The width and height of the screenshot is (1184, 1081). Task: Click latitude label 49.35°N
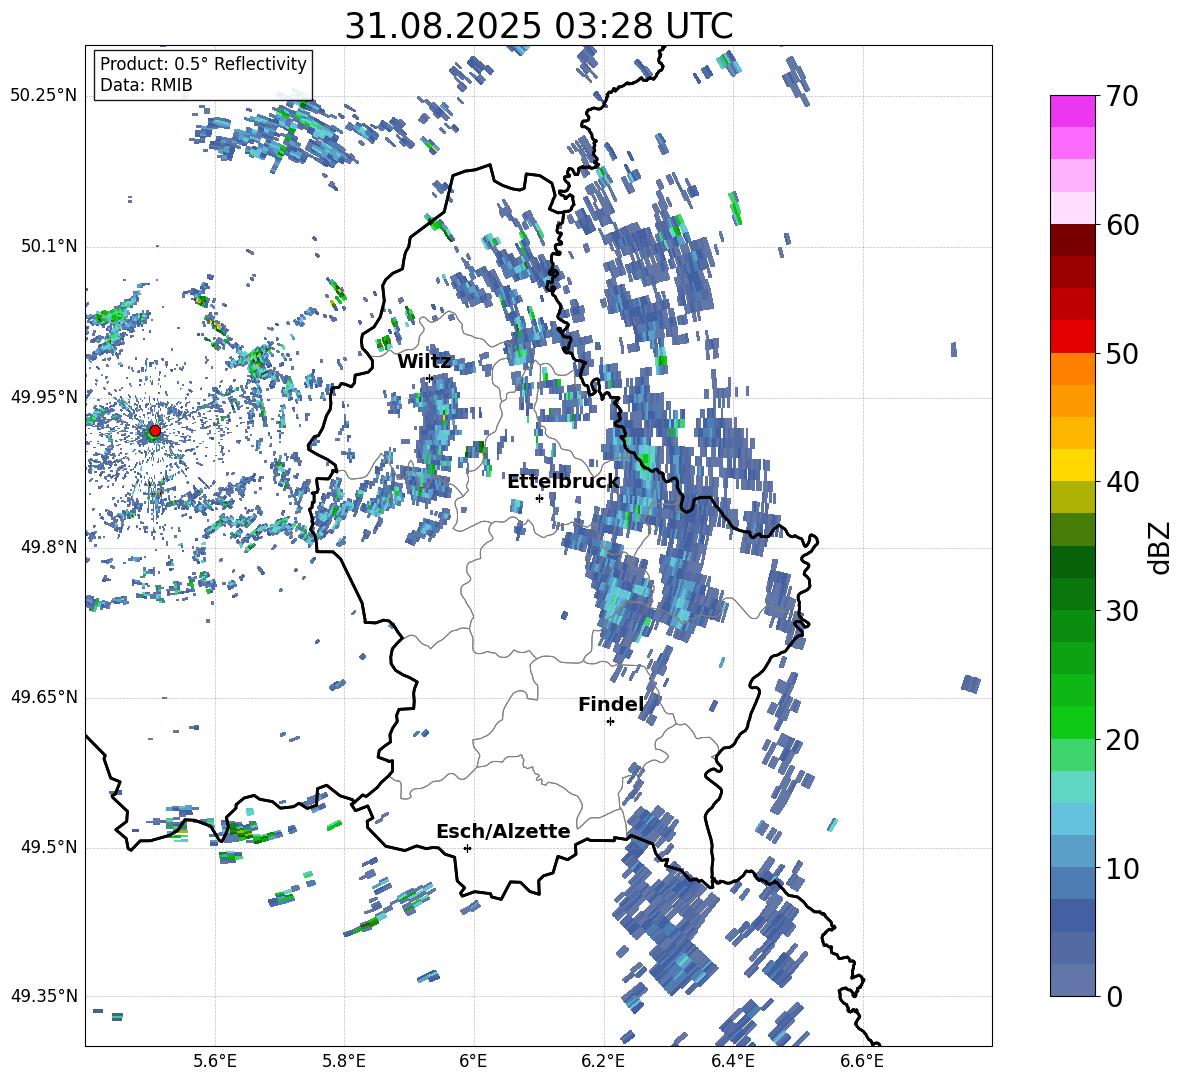(x=44, y=996)
